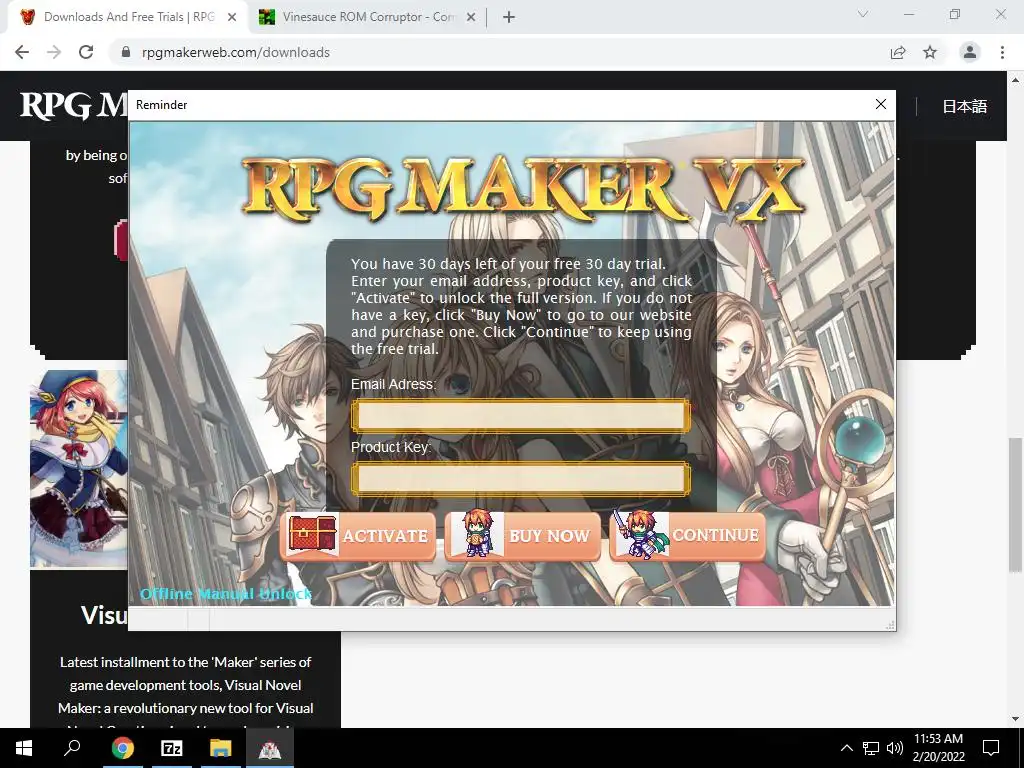The image size is (1024, 768).
Task: Select the rpgmakerweb.com/downloads address bar
Action: tap(236, 52)
